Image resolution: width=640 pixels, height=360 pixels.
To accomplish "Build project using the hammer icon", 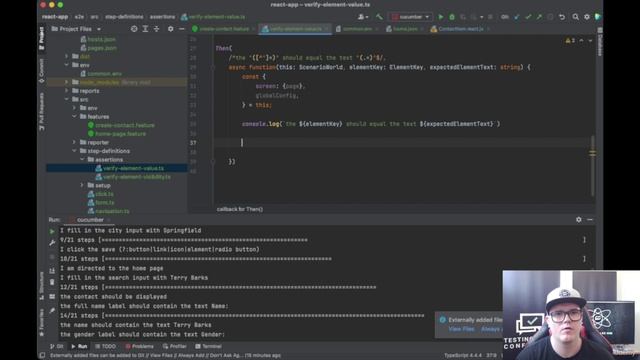I will point(380,17).
